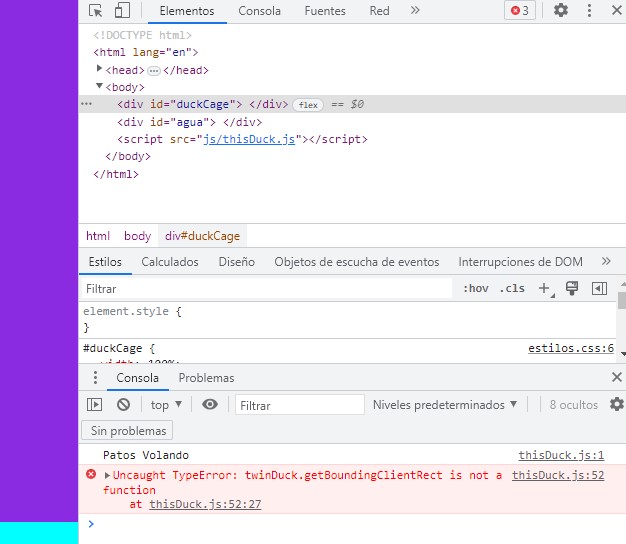This screenshot has width=626, height=544.
Task: Open the console settings gear
Action: [x=617, y=404]
